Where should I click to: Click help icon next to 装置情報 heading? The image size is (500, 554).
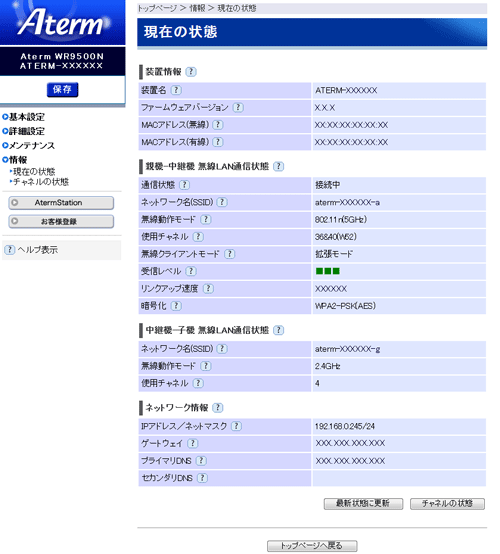click(191, 72)
